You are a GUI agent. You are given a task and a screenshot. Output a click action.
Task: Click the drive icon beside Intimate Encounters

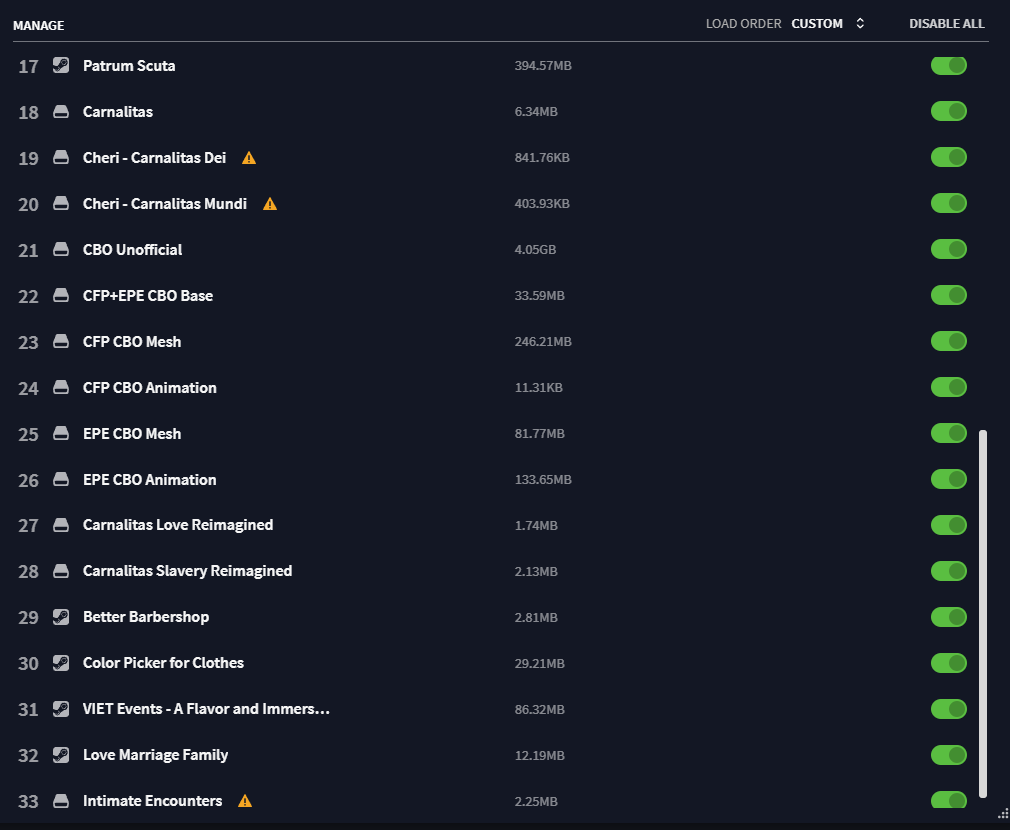(61, 801)
